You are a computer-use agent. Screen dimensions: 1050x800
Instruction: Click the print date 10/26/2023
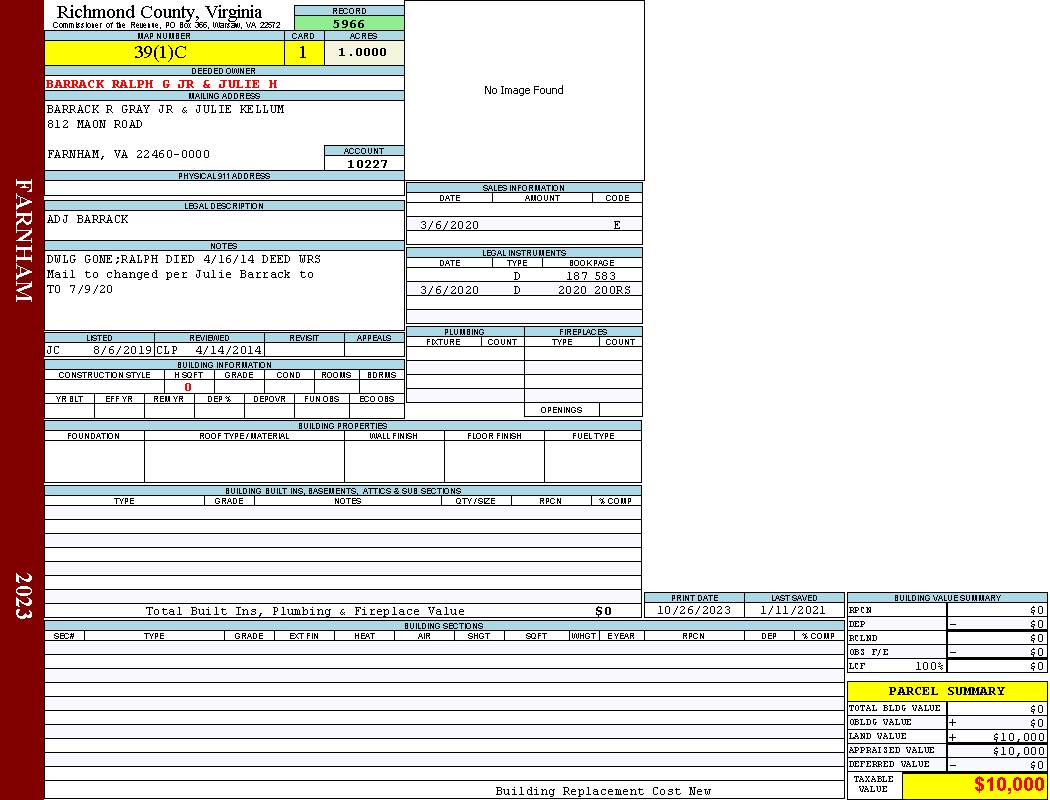pyautogui.click(x=693, y=610)
